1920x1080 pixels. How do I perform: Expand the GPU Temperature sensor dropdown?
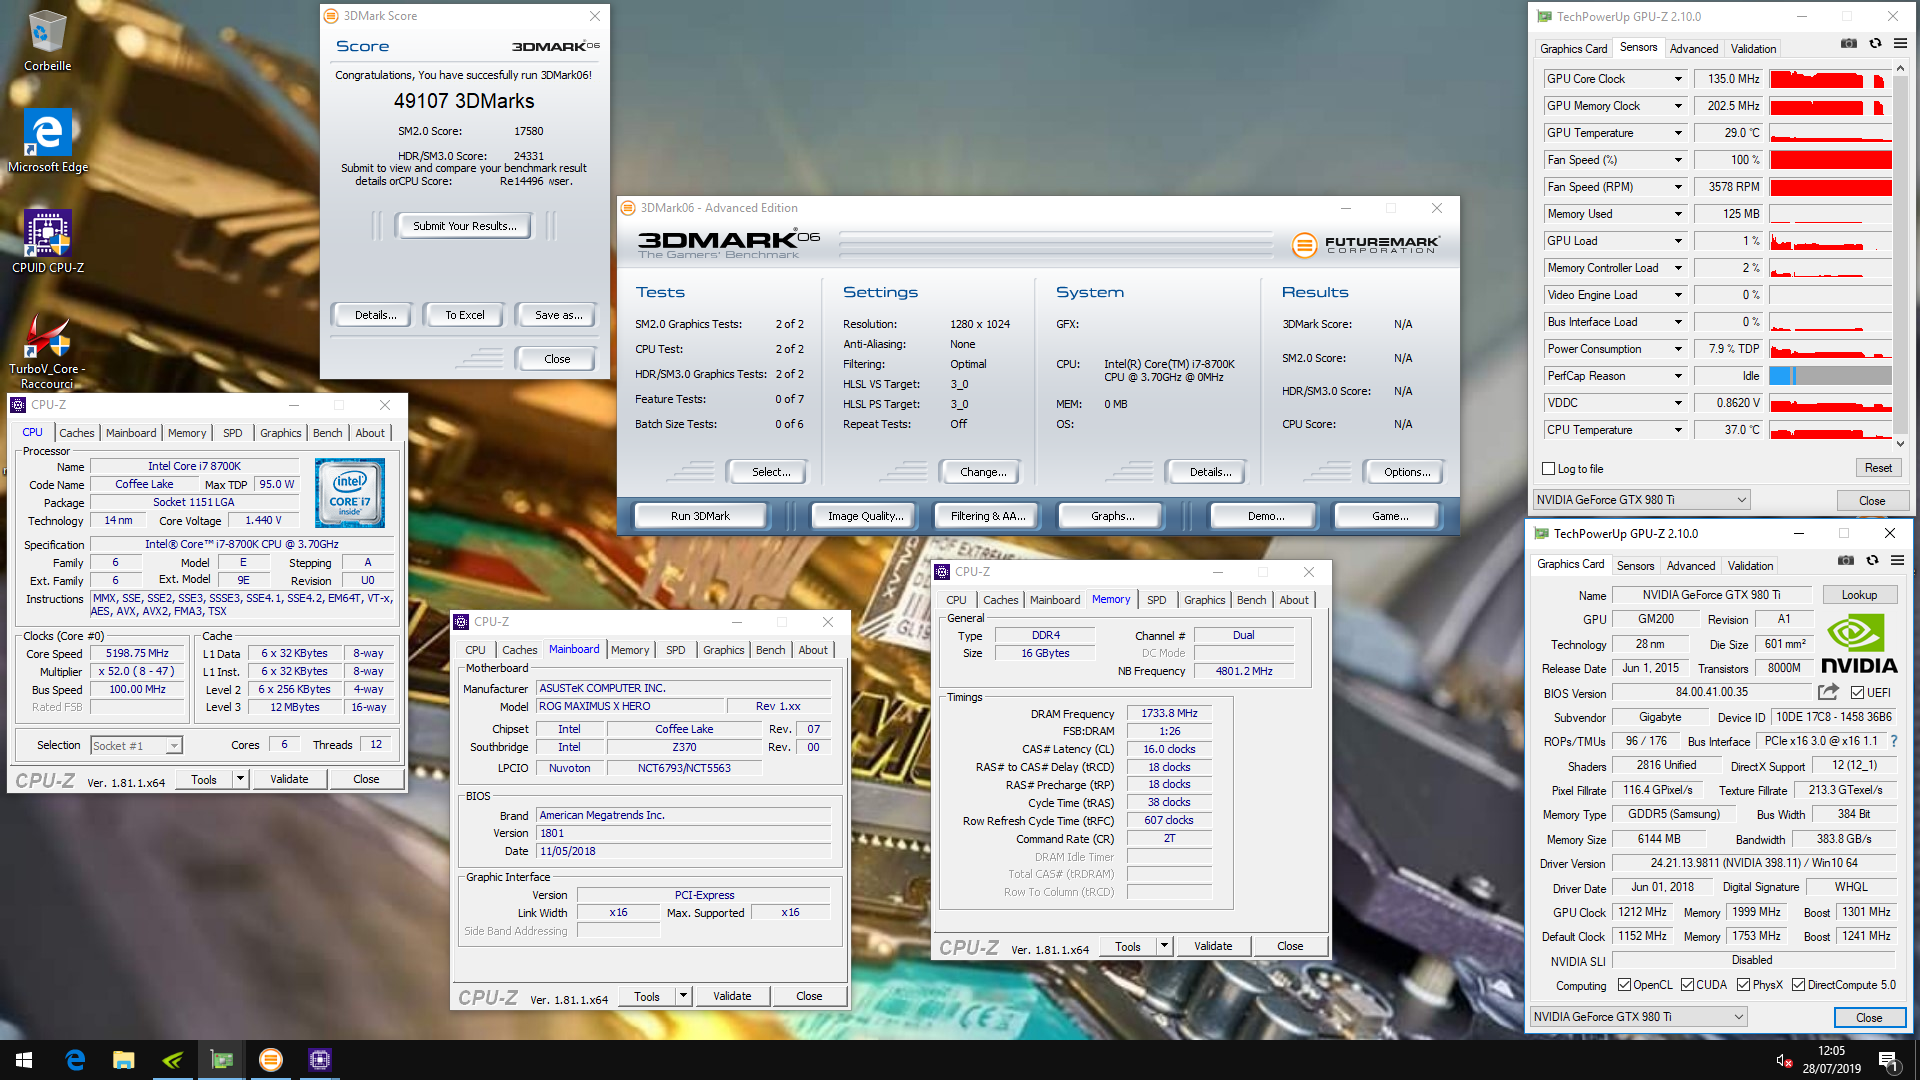click(x=1678, y=133)
